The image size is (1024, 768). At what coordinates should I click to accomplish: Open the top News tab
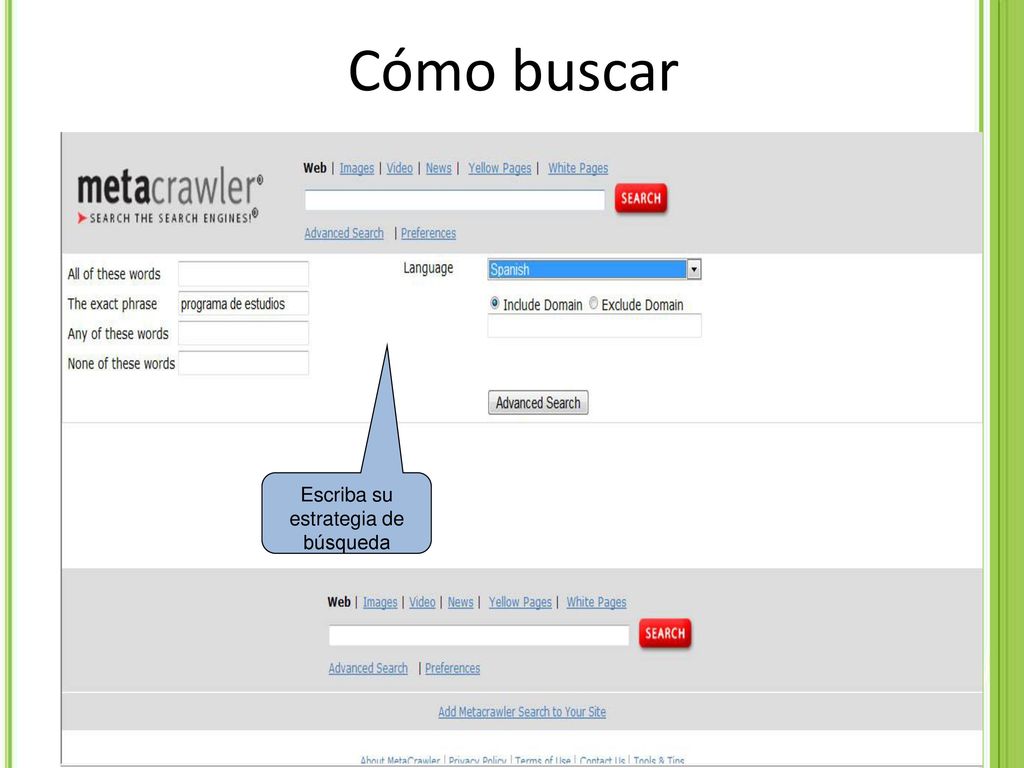[438, 168]
